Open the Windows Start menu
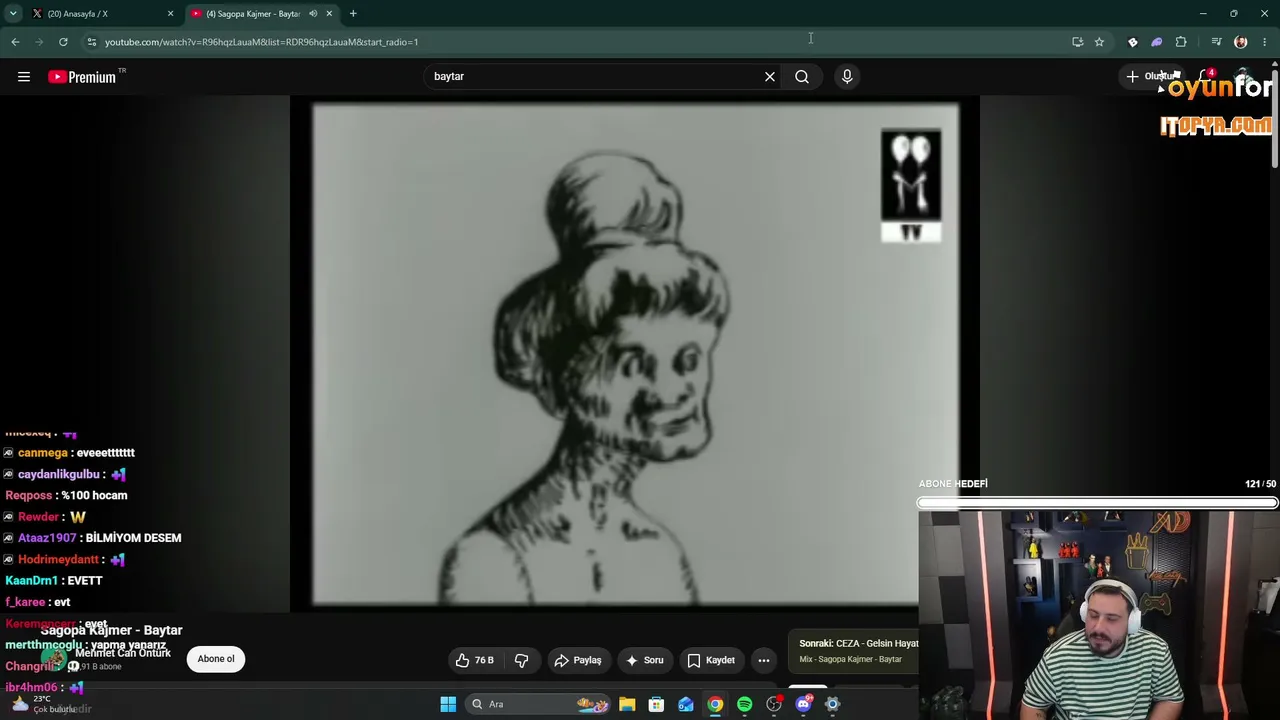Viewport: 1280px width, 720px height. pyautogui.click(x=448, y=704)
